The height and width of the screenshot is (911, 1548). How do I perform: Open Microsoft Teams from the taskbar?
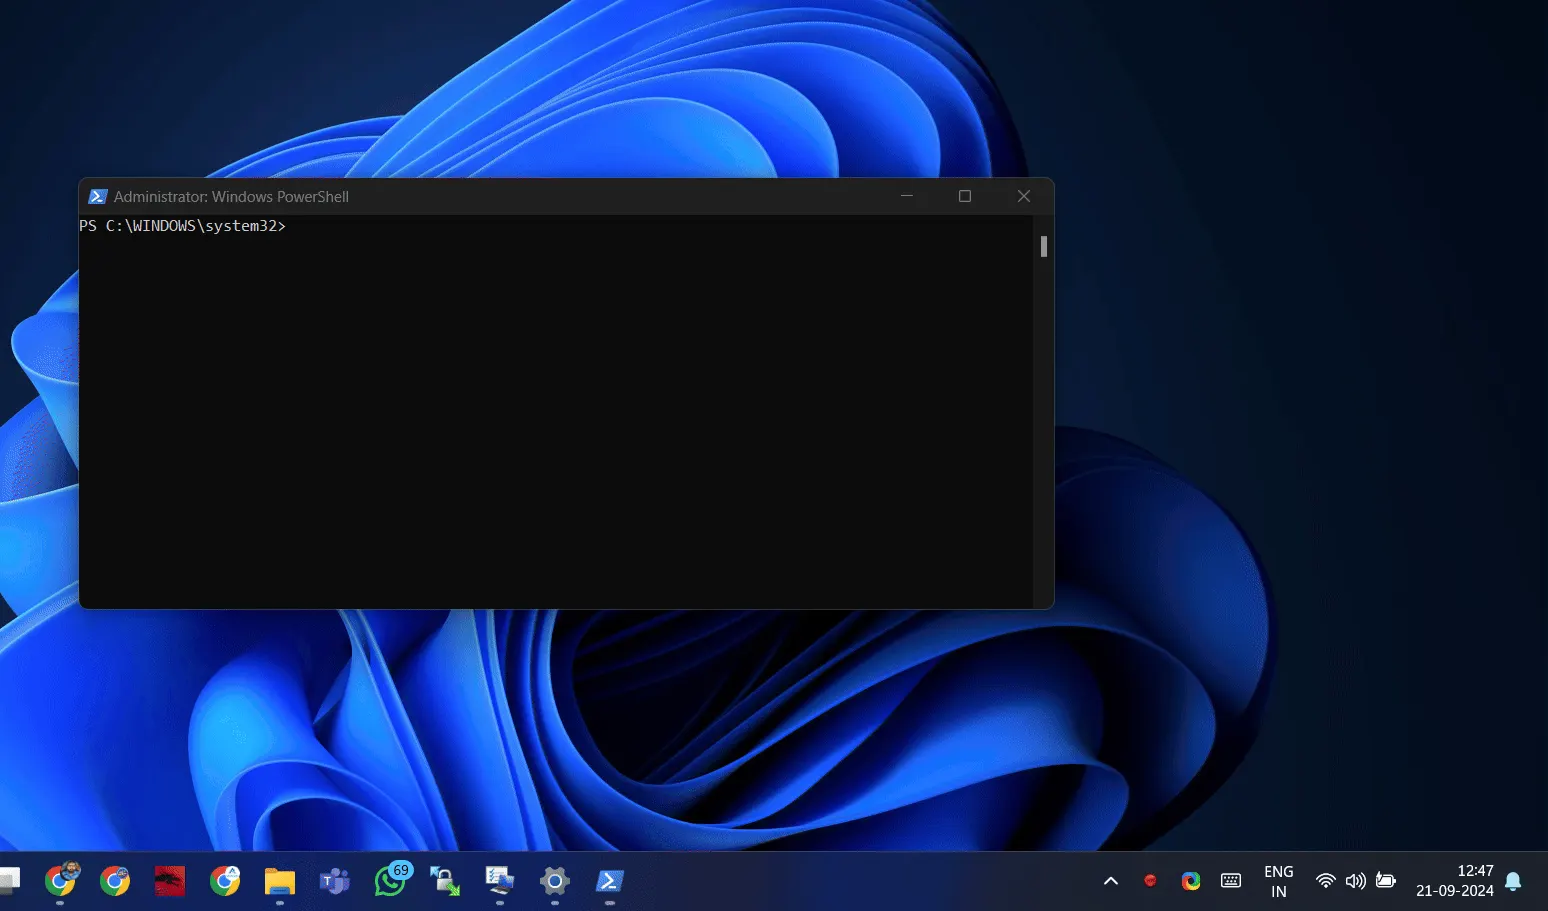tap(335, 880)
